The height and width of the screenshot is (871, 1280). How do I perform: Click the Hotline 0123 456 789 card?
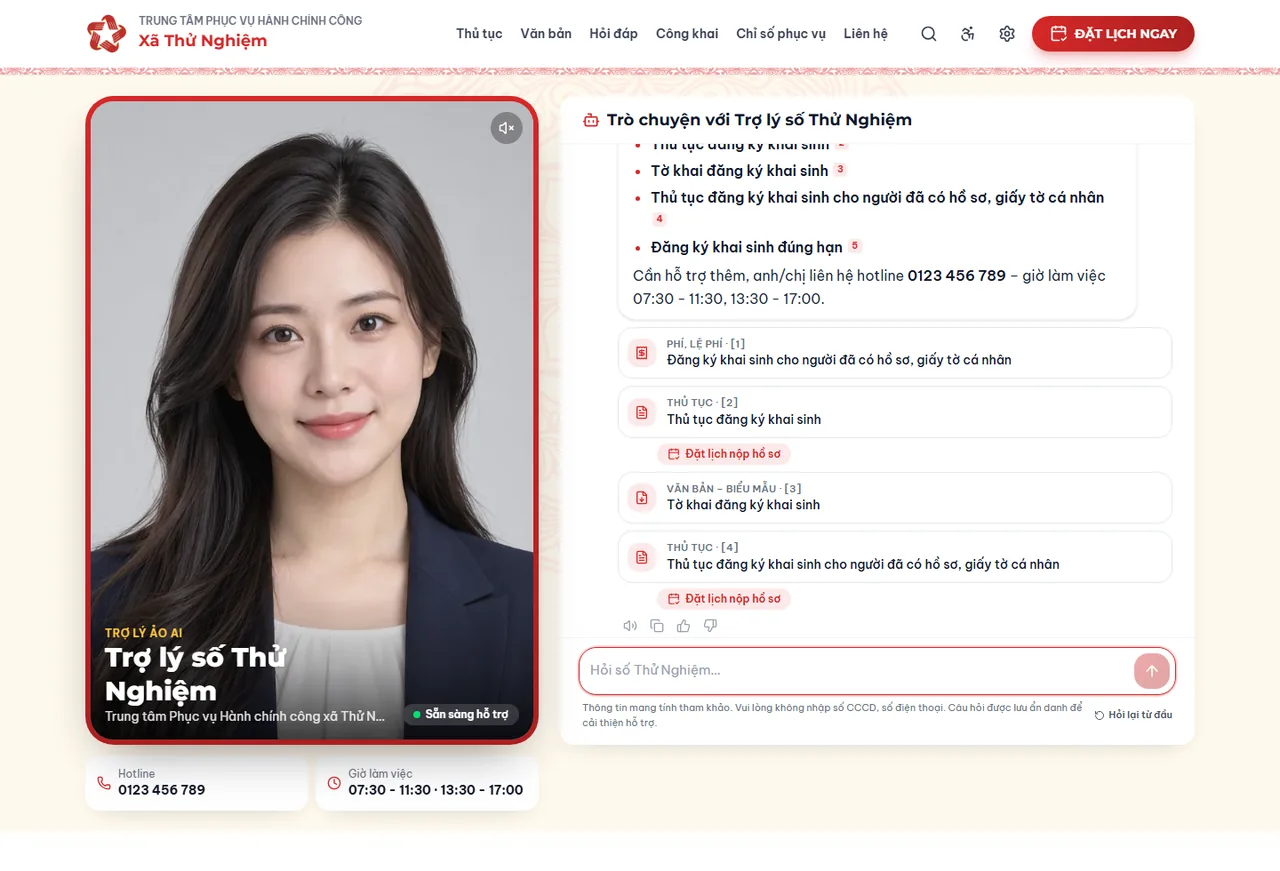[x=197, y=782]
